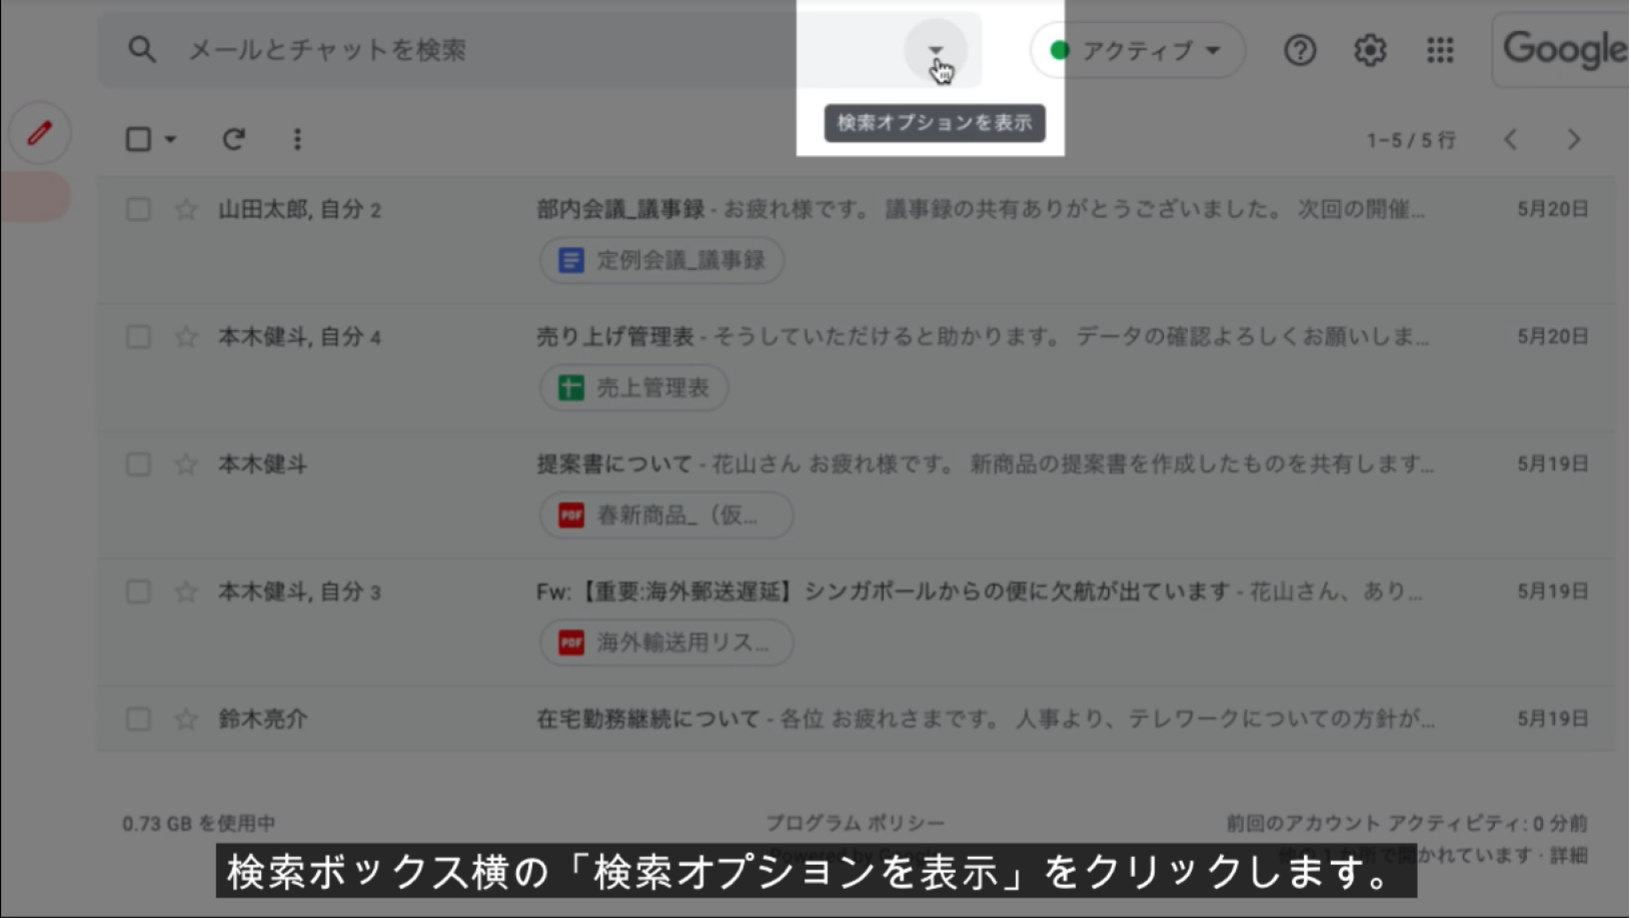Open the settings gear icon

click(x=1369, y=50)
